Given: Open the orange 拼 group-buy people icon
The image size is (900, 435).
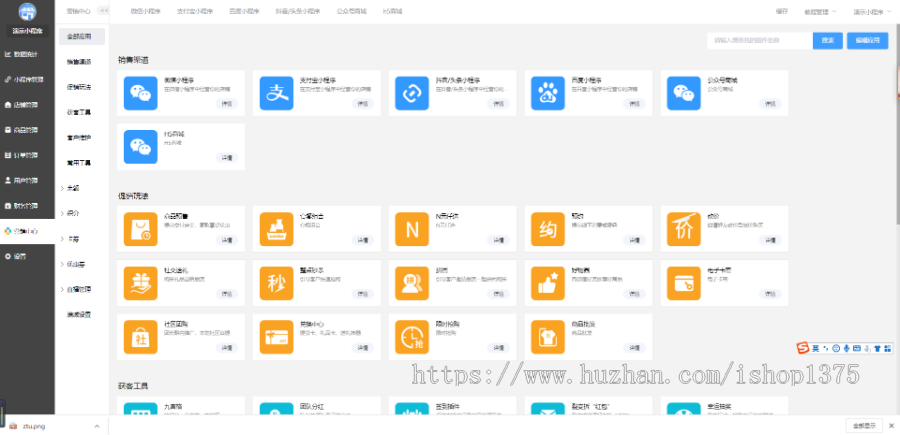Looking at the screenshot, I should pyautogui.click(x=412, y=283).
